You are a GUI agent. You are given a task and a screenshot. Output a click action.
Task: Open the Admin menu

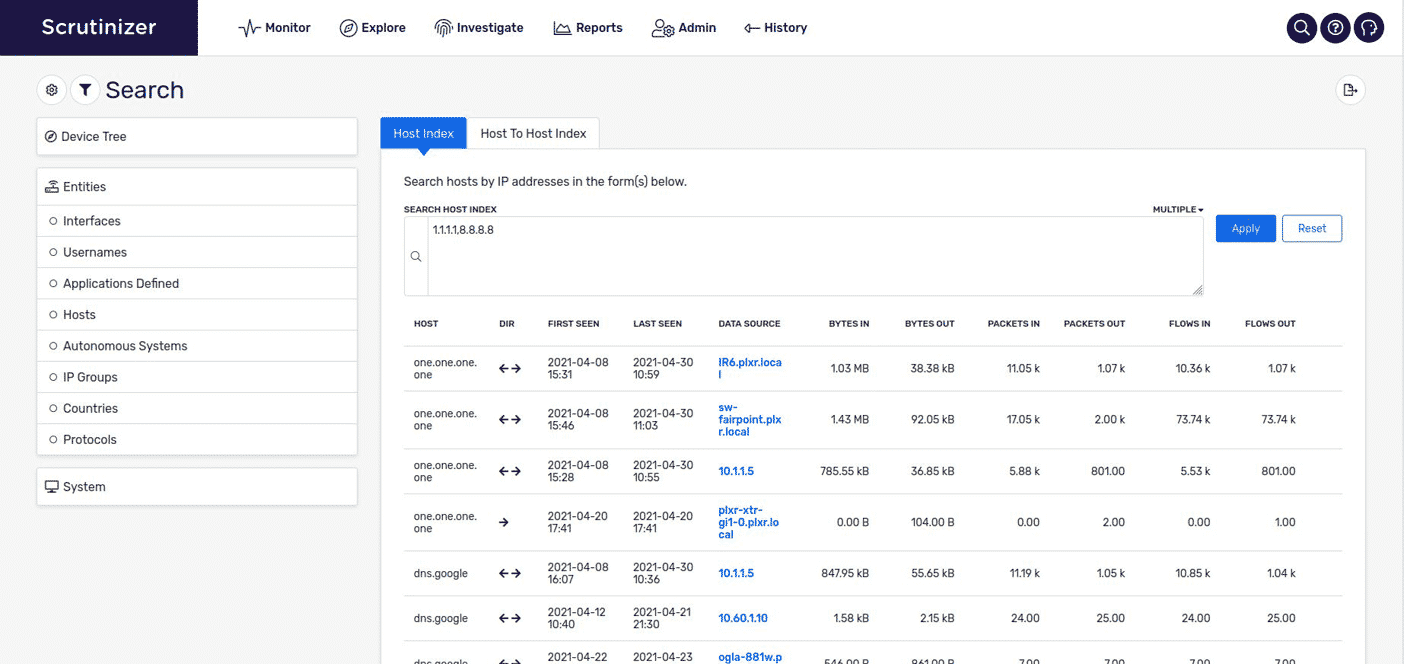684,28
